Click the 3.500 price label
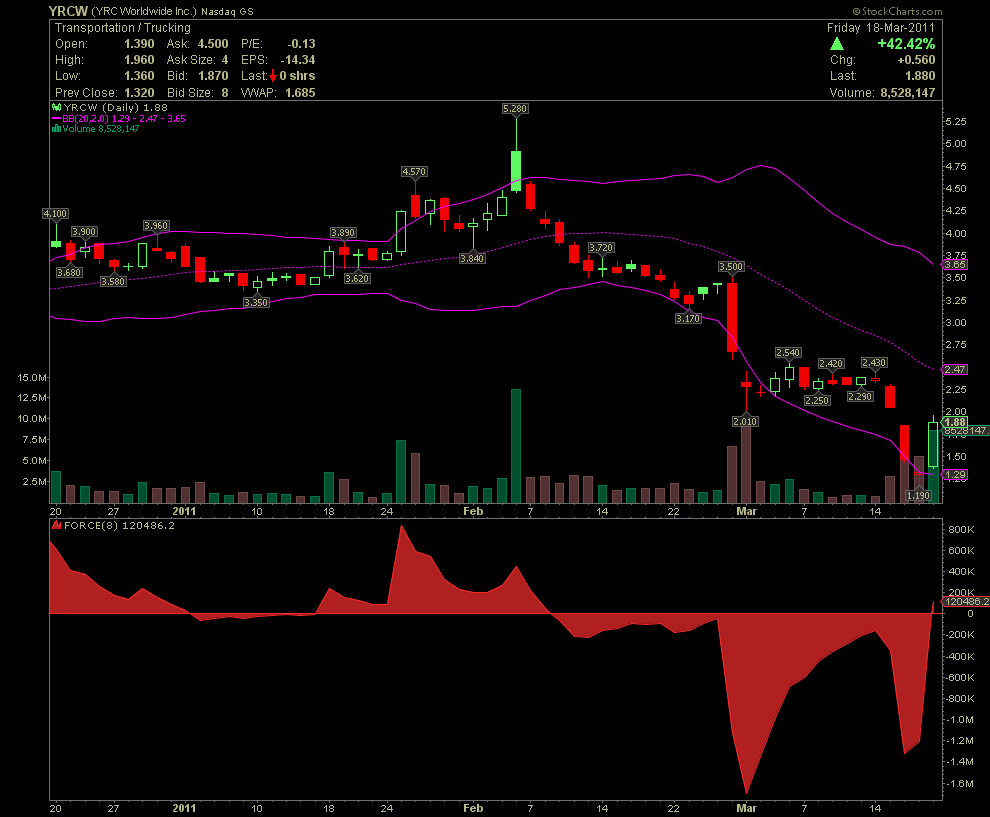Screen dimensions: 990x817 (731, 267)
